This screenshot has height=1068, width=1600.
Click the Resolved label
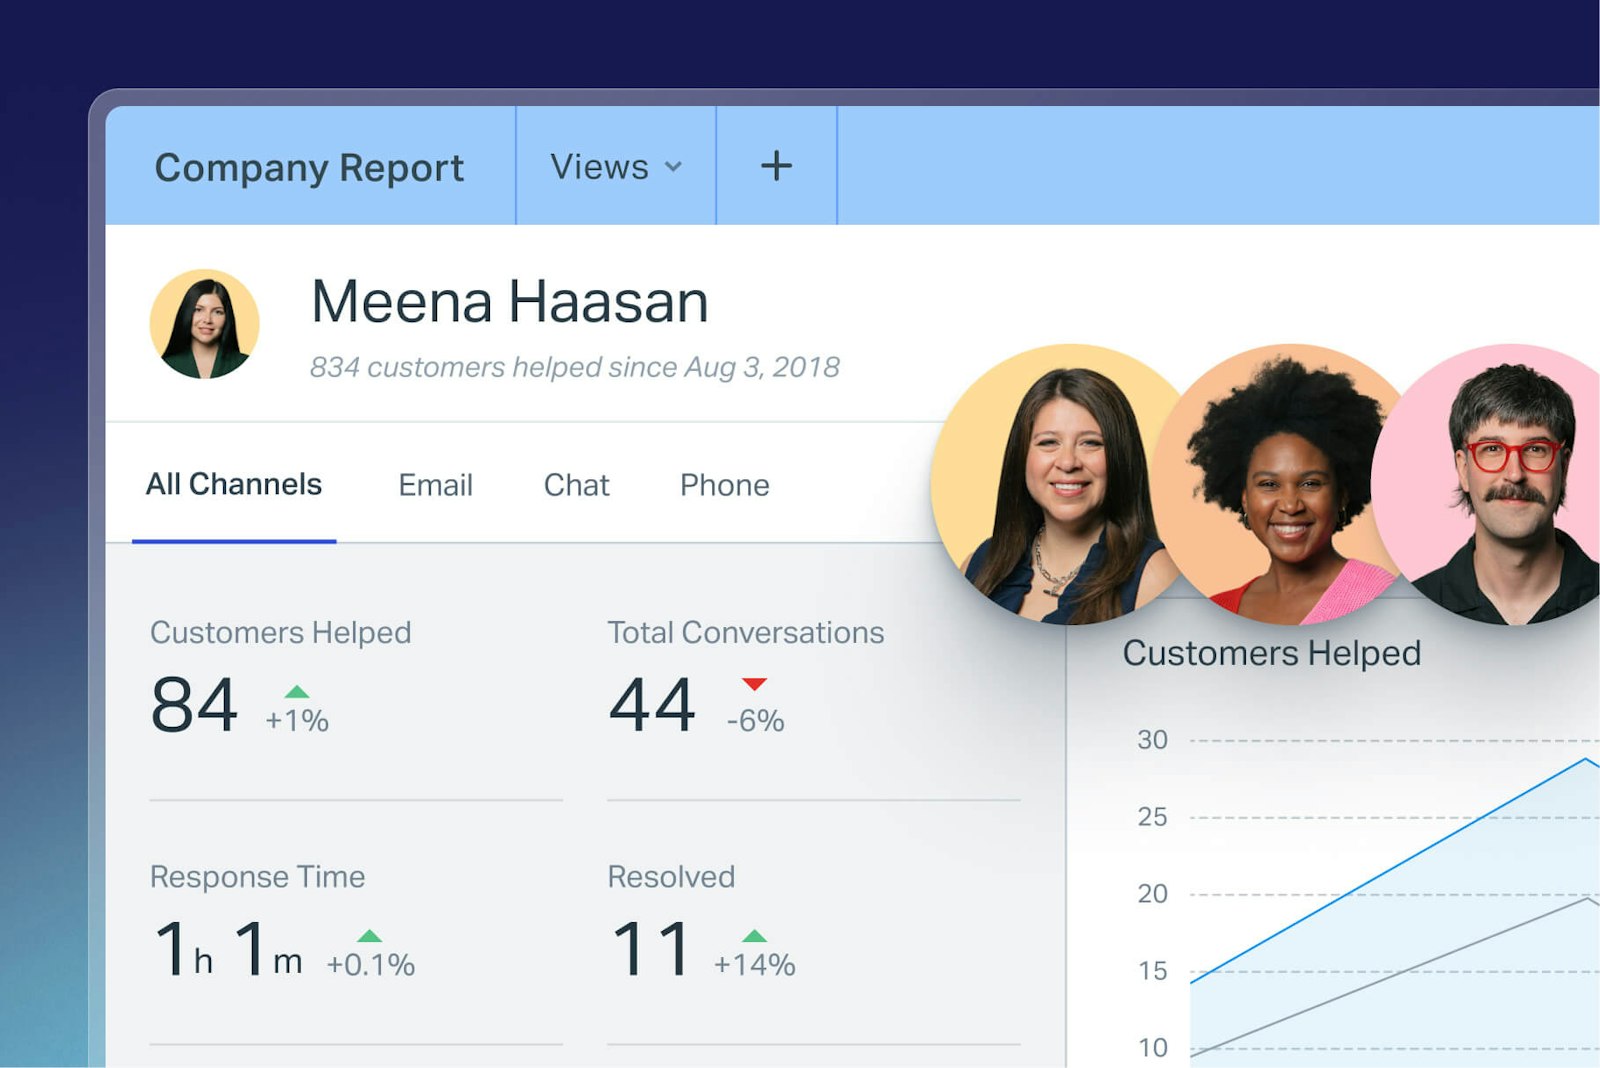click(671, 877)
